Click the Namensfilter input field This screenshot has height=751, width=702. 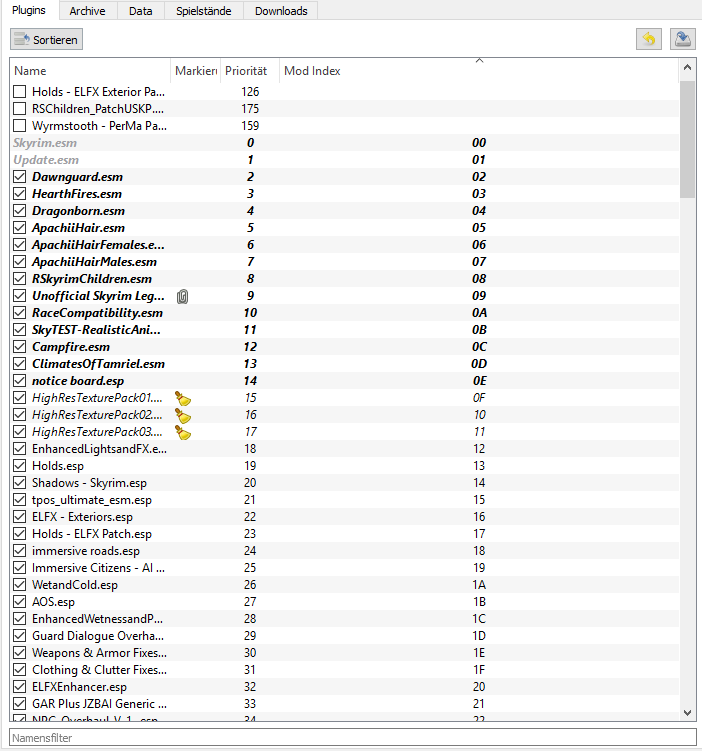[x=352, y=738]
